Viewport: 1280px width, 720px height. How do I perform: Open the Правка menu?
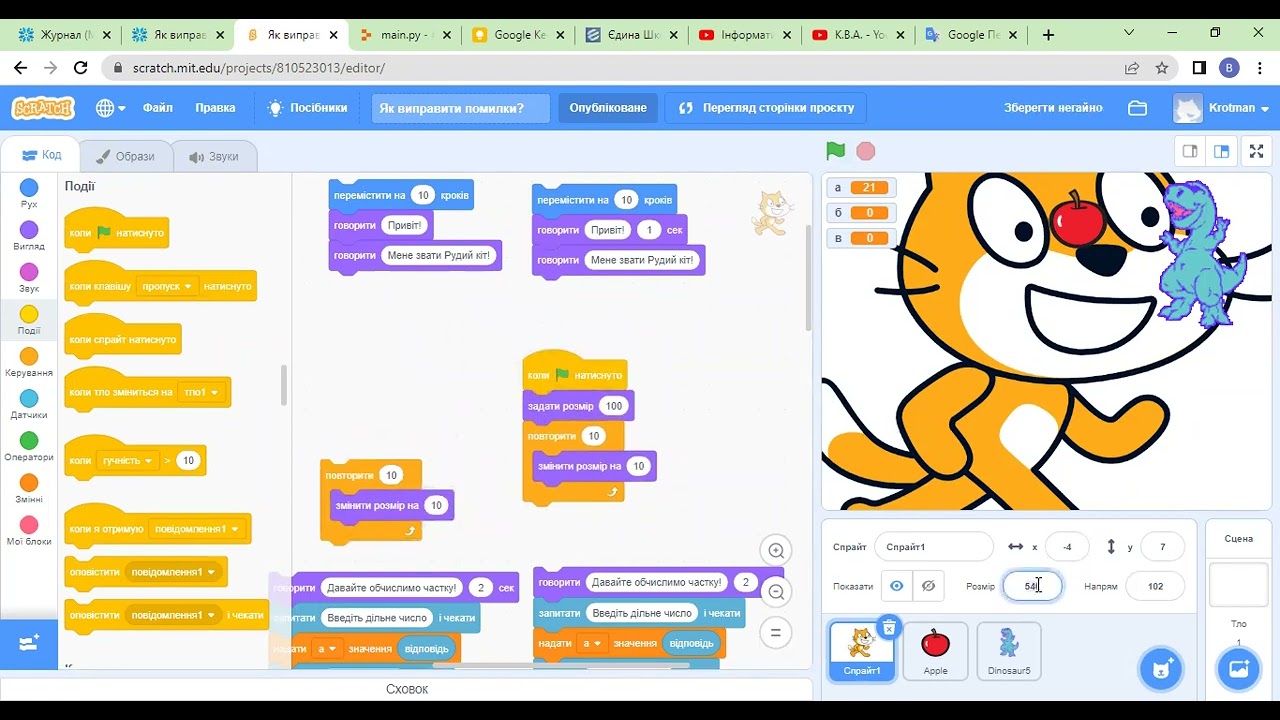[x=215, y=107]
